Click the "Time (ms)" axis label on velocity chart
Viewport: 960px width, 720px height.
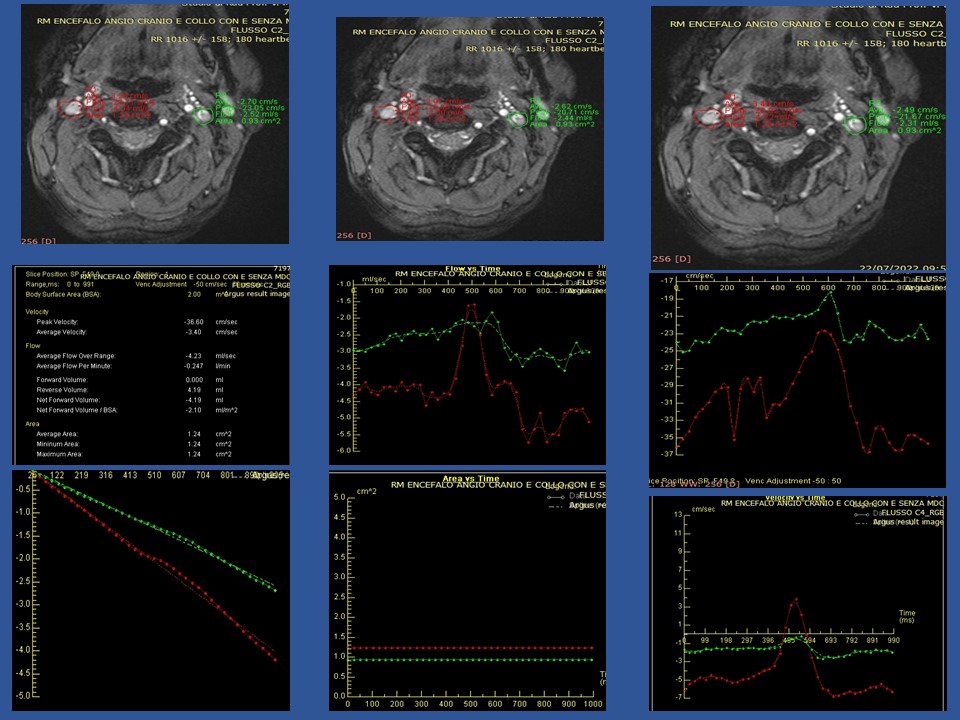pos(907,617)
